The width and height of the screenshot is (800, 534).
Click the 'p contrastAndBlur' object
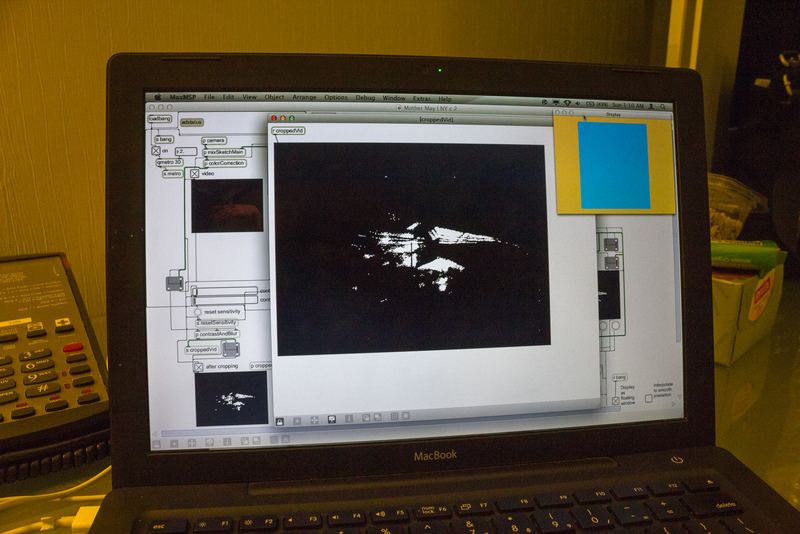point(217,334)
